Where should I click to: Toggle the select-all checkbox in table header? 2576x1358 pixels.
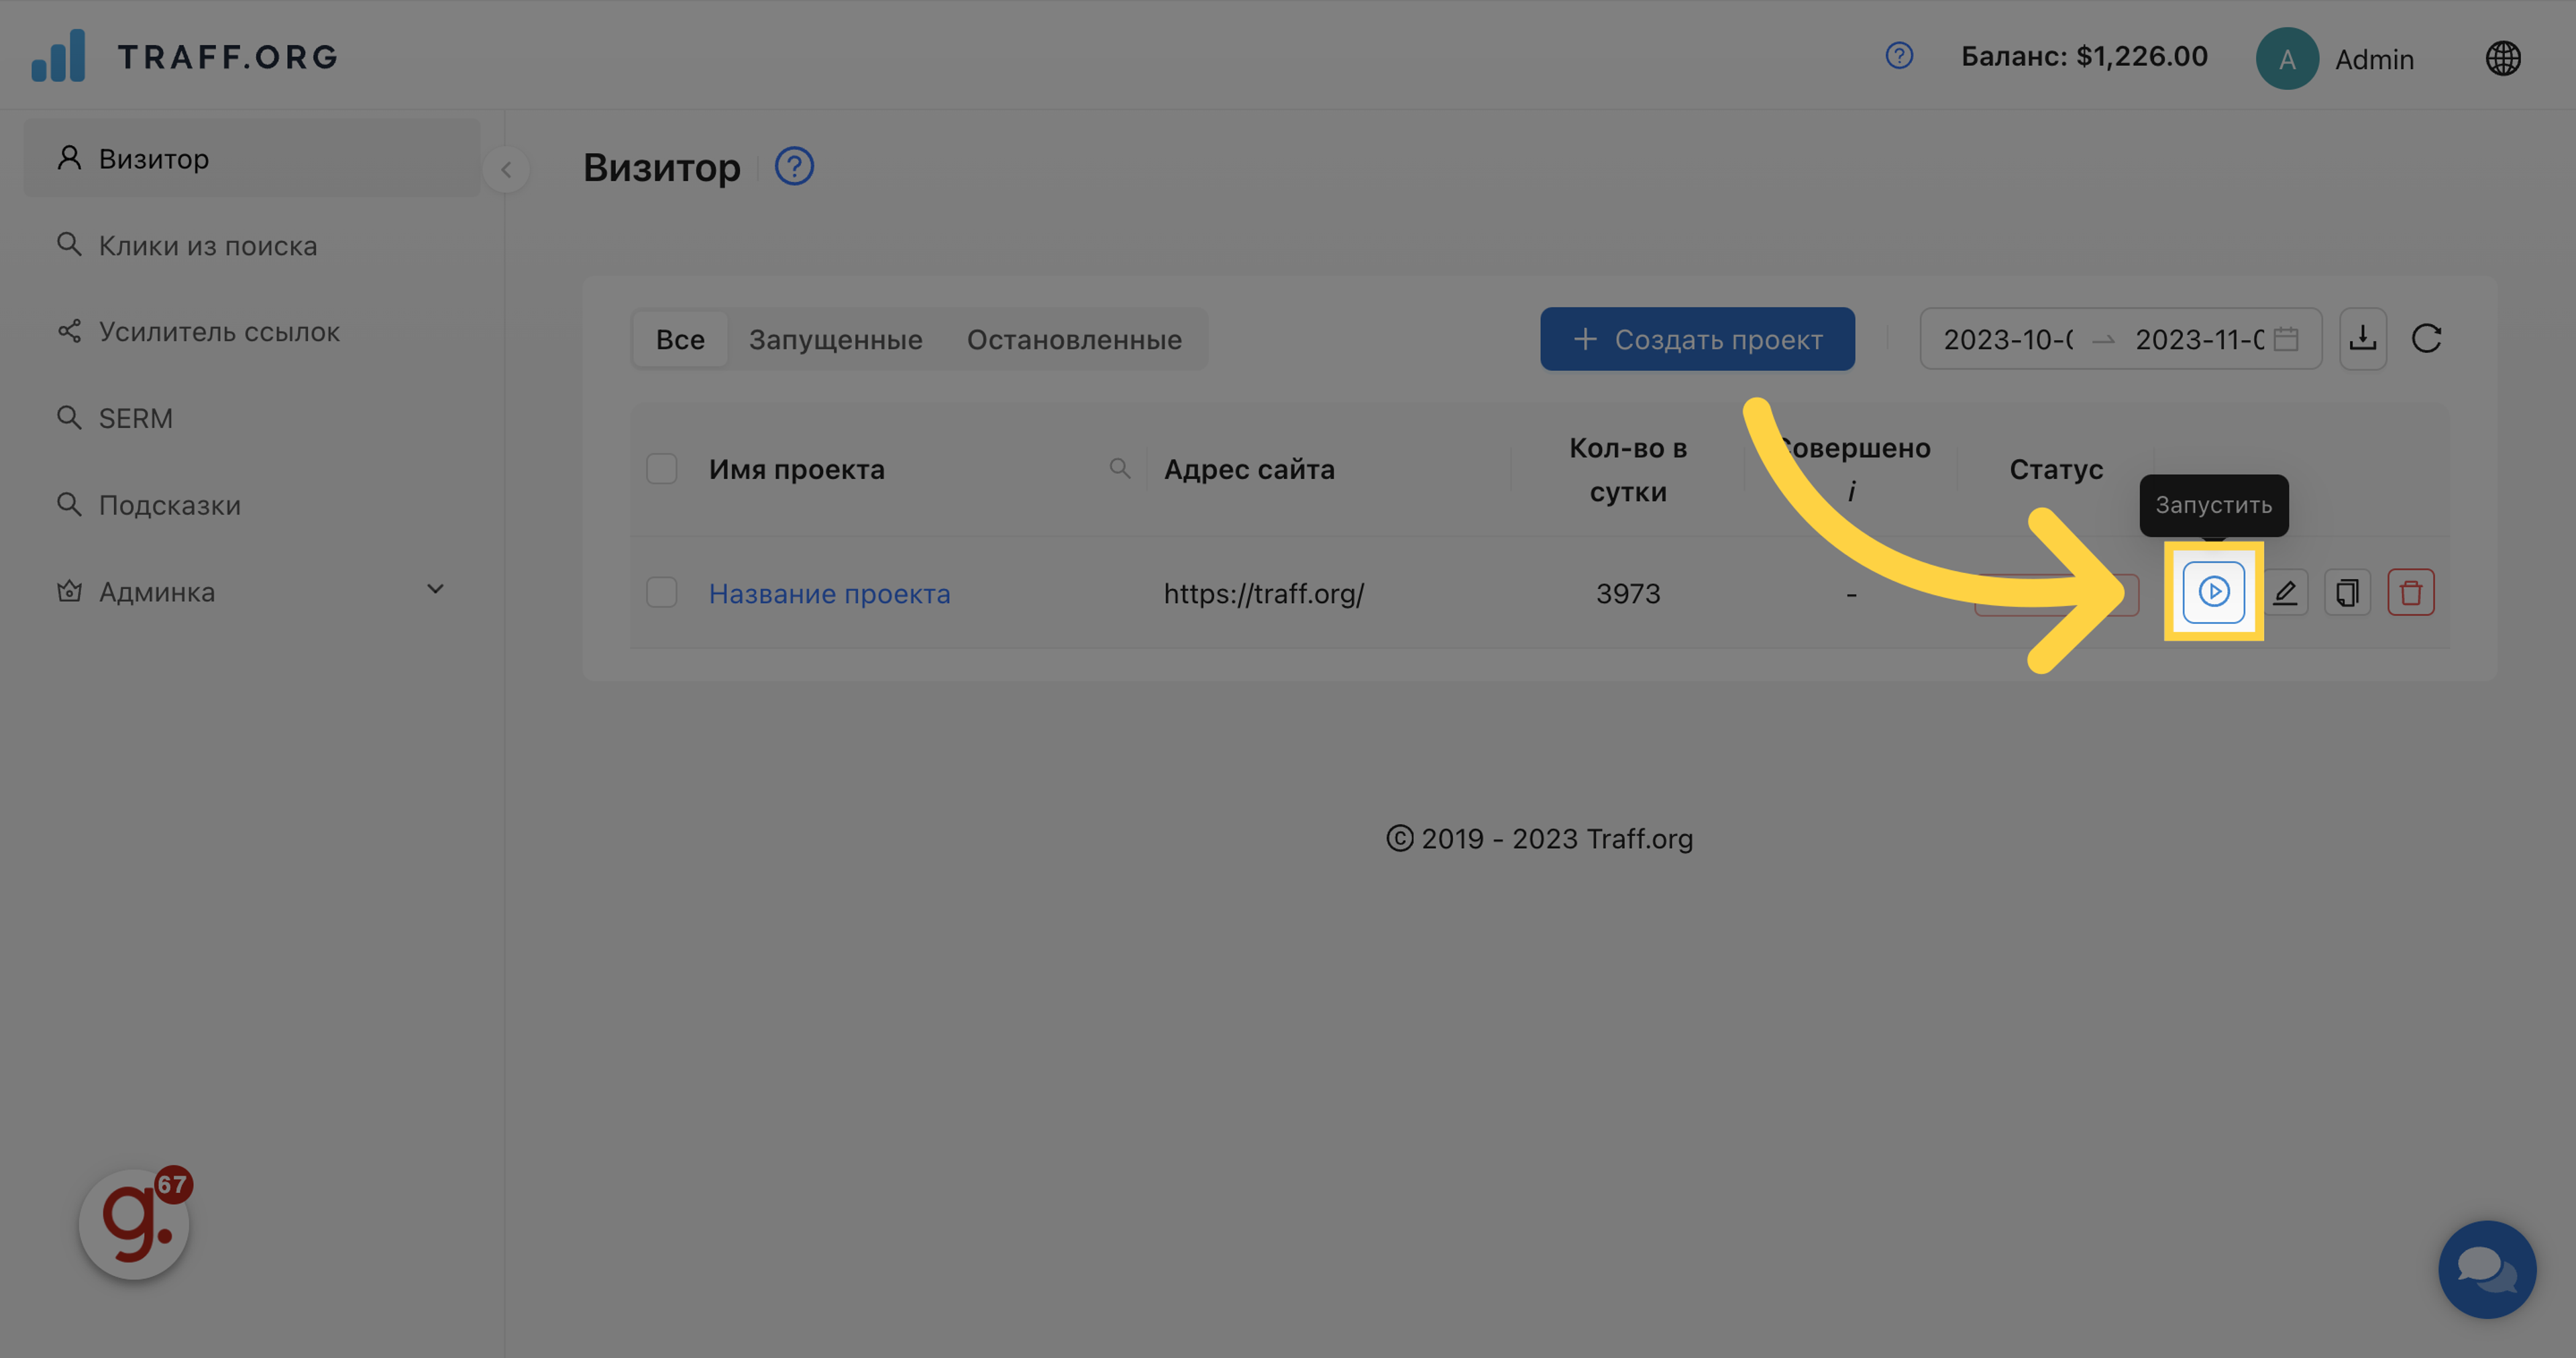[661, 469]
